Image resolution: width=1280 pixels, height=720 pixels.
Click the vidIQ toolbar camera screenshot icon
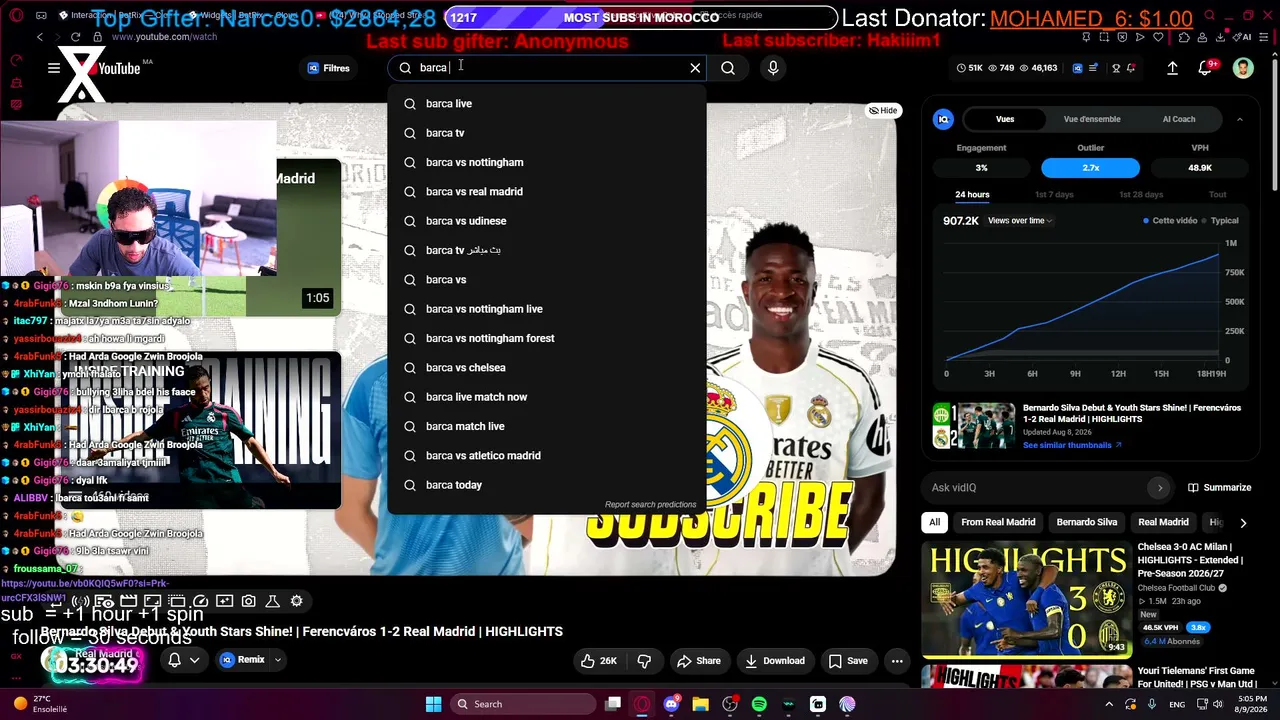(x=248, y=601)
